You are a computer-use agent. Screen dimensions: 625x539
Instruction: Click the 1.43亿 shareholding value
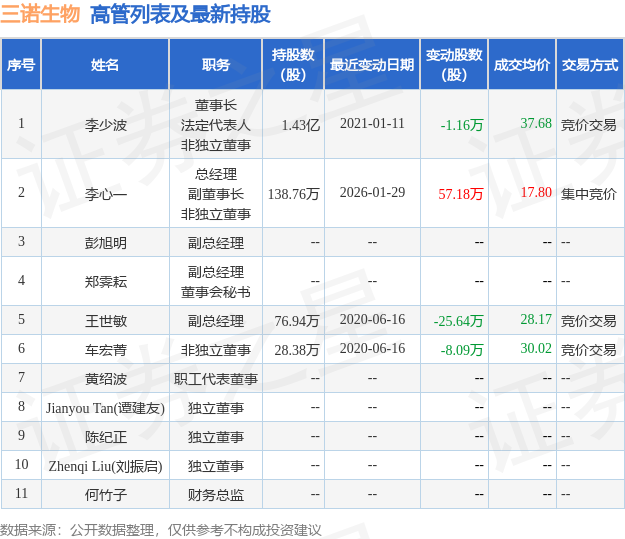[301, 125]
